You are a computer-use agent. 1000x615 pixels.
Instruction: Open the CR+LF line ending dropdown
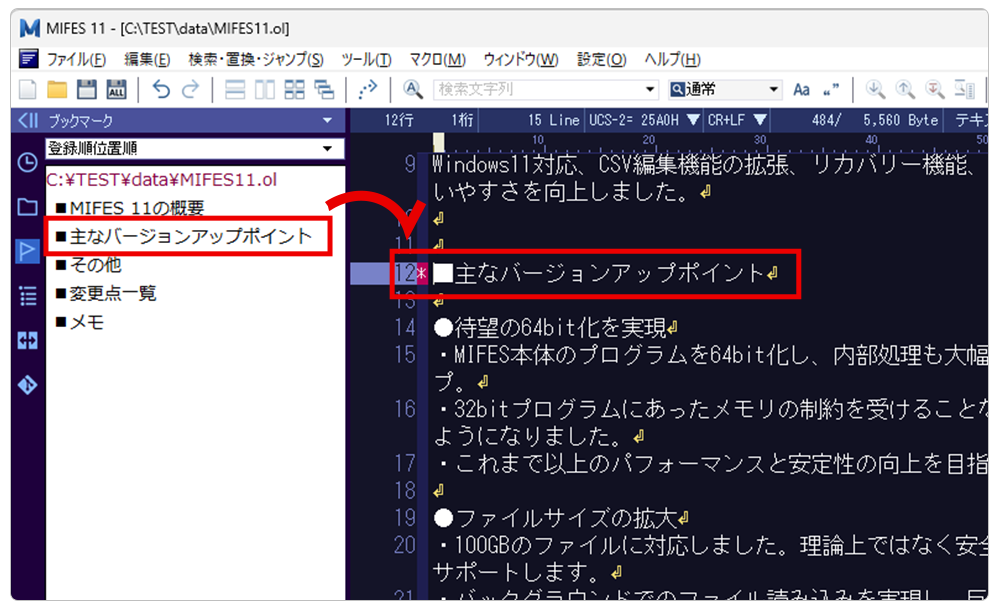tap(731, 120)
